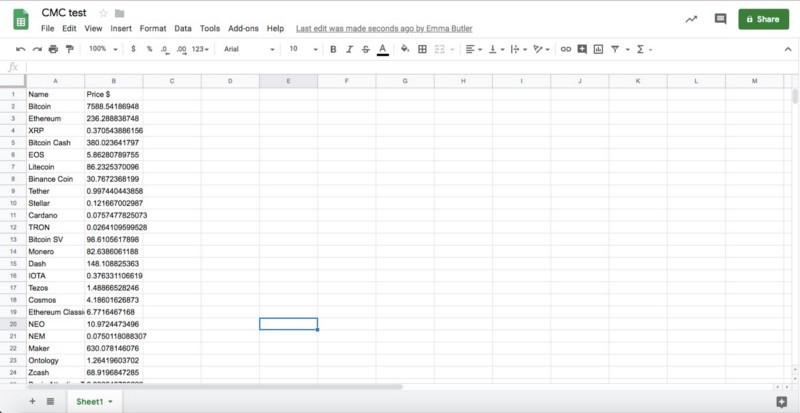800x413 pixels.
Task: Increase decimal places
Action: (x=181, y=49)
